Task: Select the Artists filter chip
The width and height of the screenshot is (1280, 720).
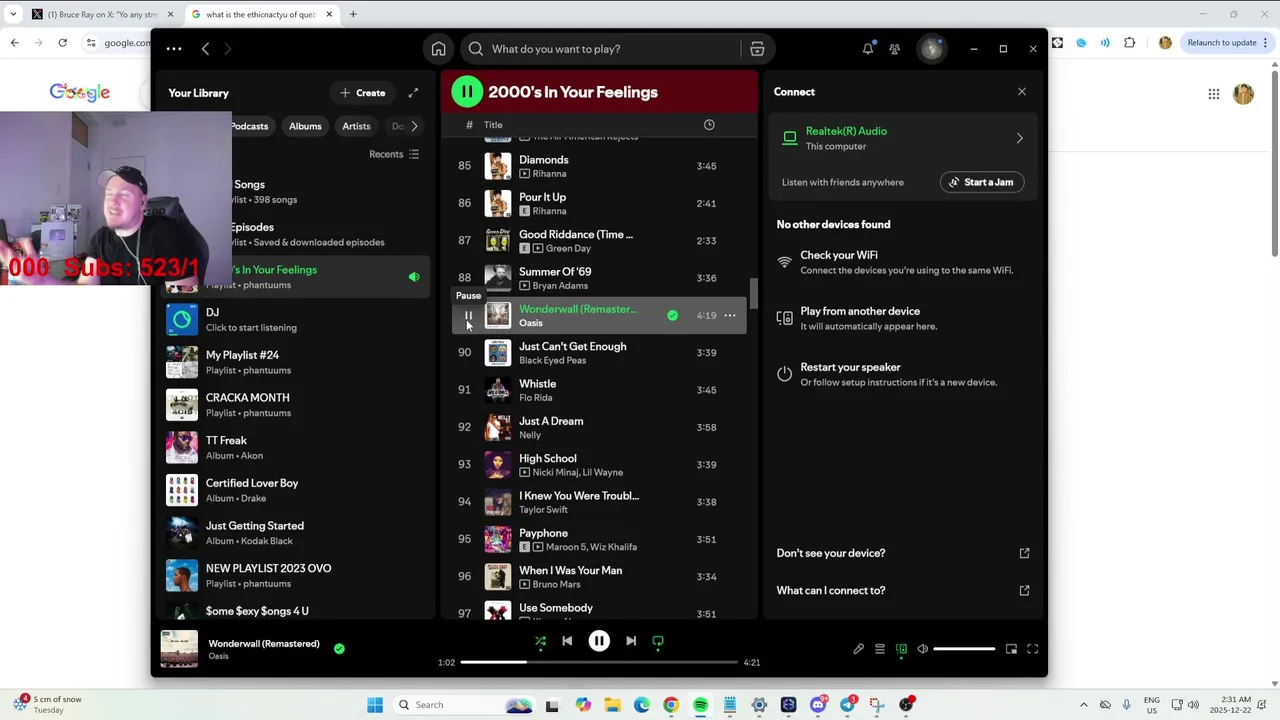Action: click(x=356, y=126)
